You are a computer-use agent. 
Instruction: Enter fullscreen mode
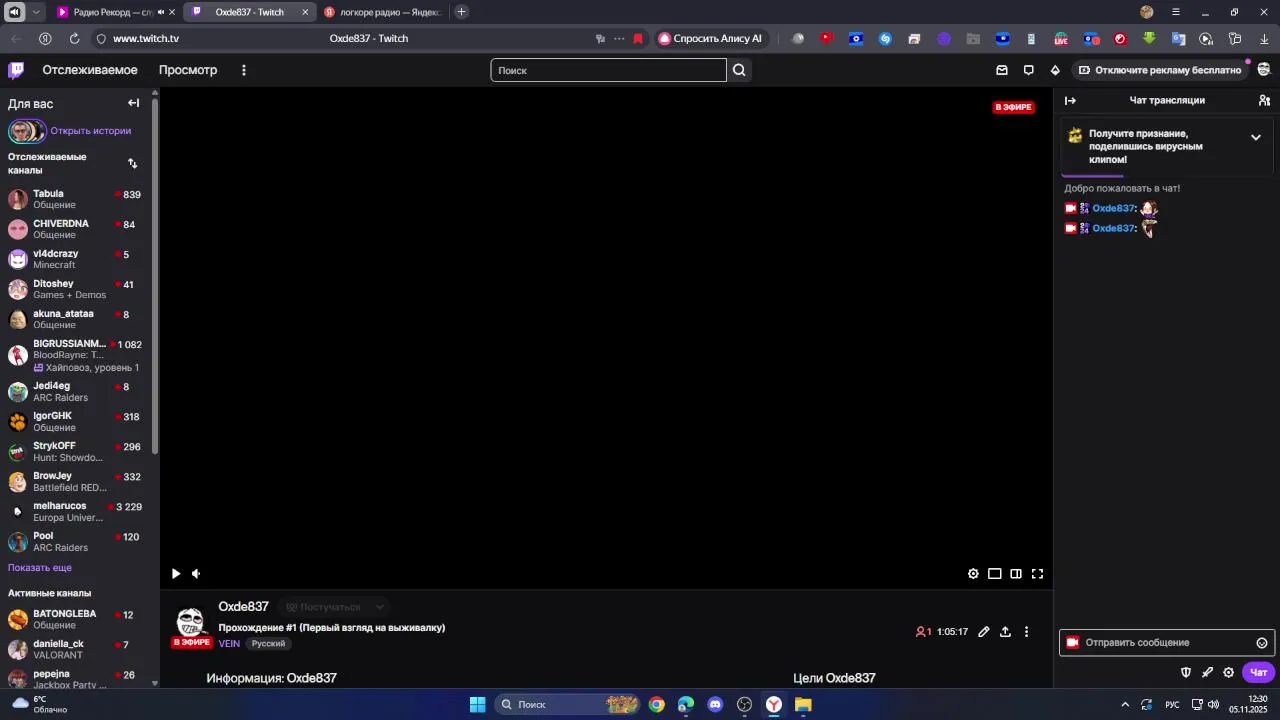[x=1037, y=574]
